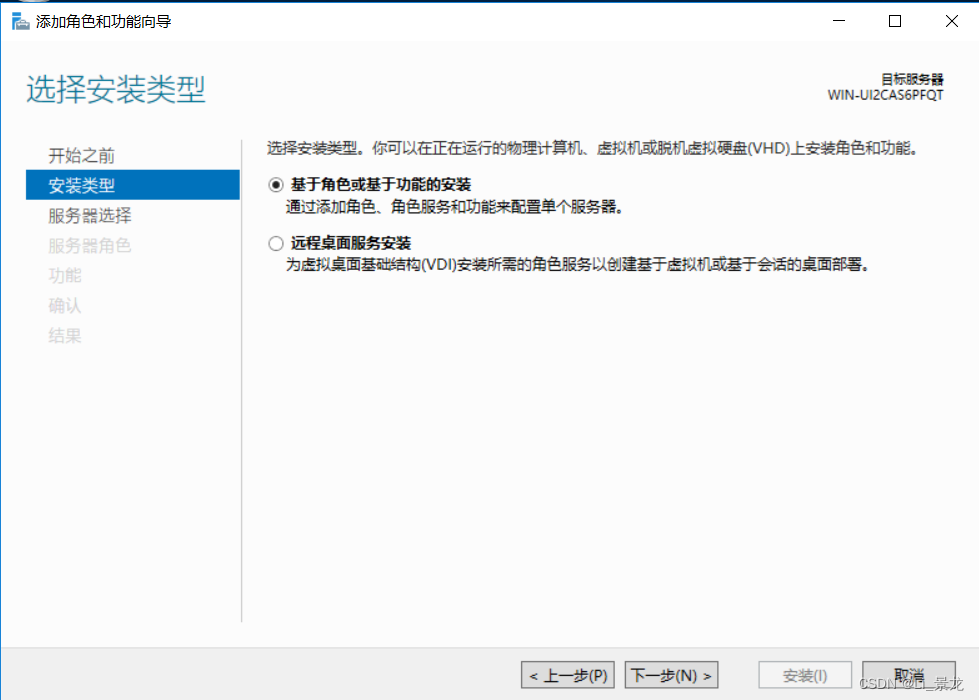The image size is (979, 700).
Task: Click the installation type intro sentence mentioning VHD
Action: pos(593,149)
